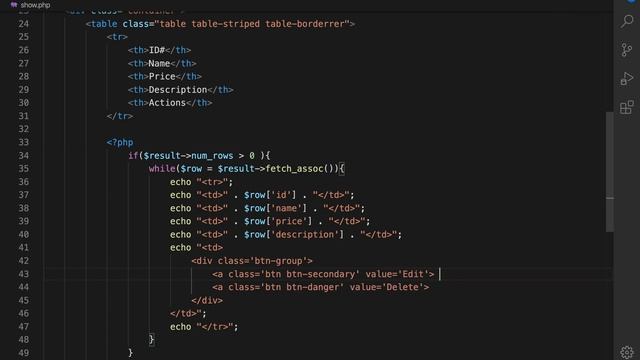Open the Run and Debug icon

click(x=627, y=78)
